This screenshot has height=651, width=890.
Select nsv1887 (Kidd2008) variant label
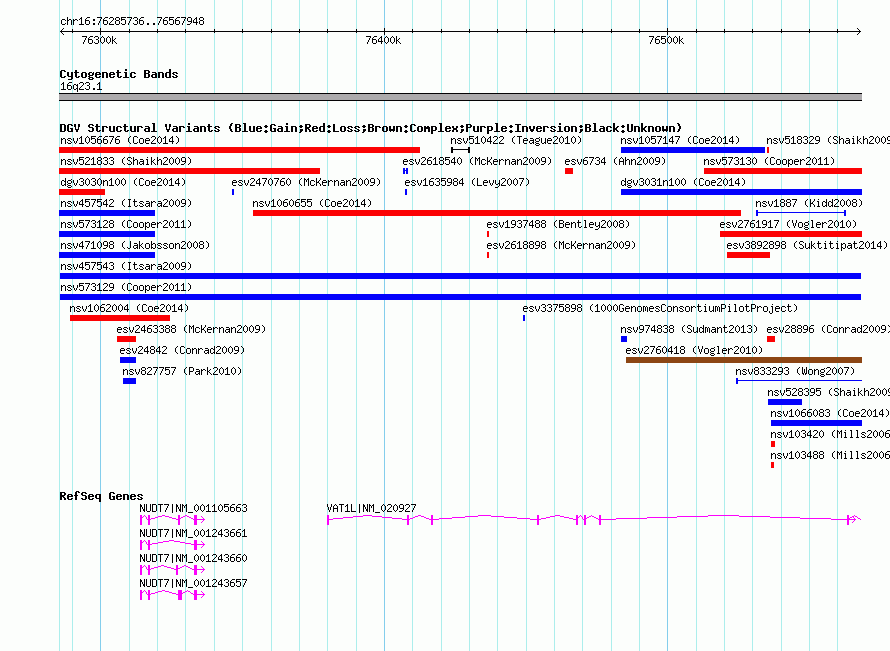[x=809, y=203]
